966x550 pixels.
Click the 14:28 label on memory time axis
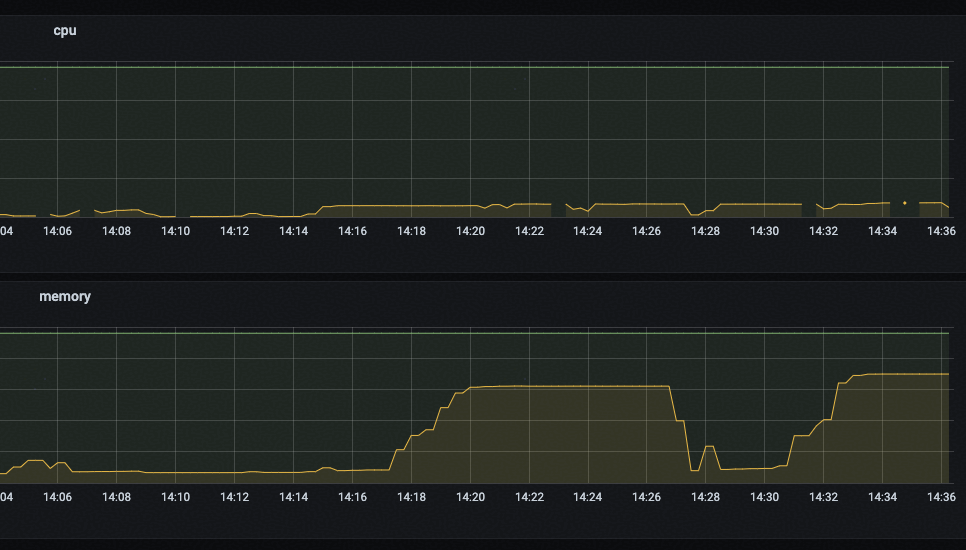[705, 497]
